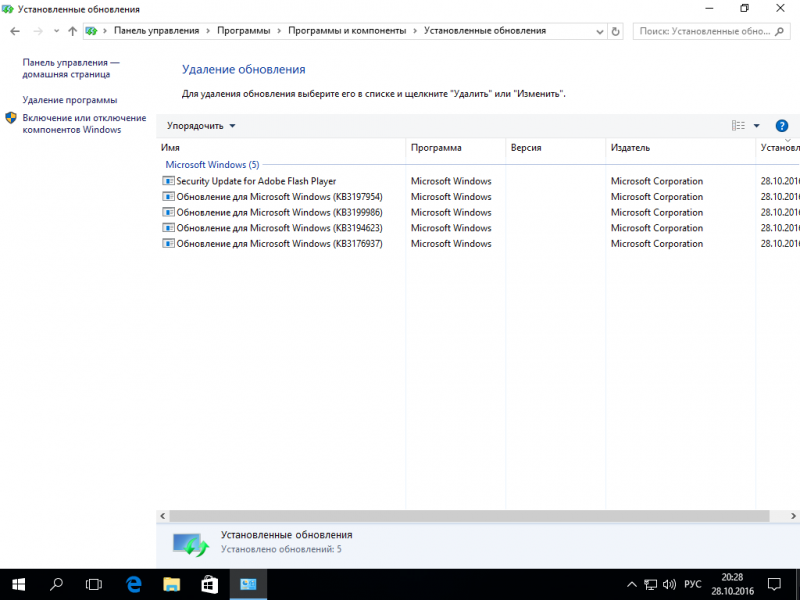The image size is (800, 600).
Task: Open the Упорядочить dropdown menu
Action: coord(201,126)
